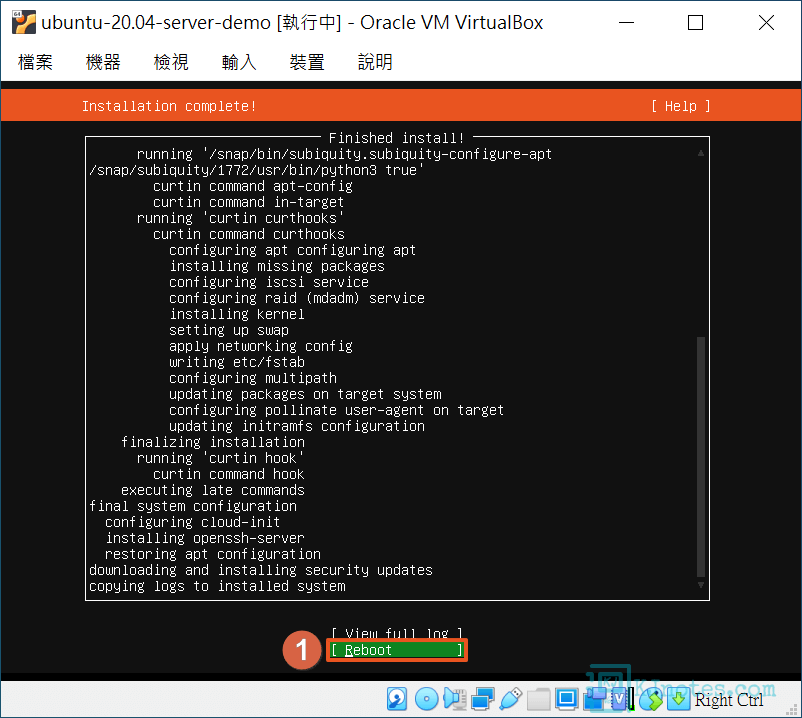Screen dimensions: 802x718
Task: Open the optical drive status icon
Action: click(426, 699)
